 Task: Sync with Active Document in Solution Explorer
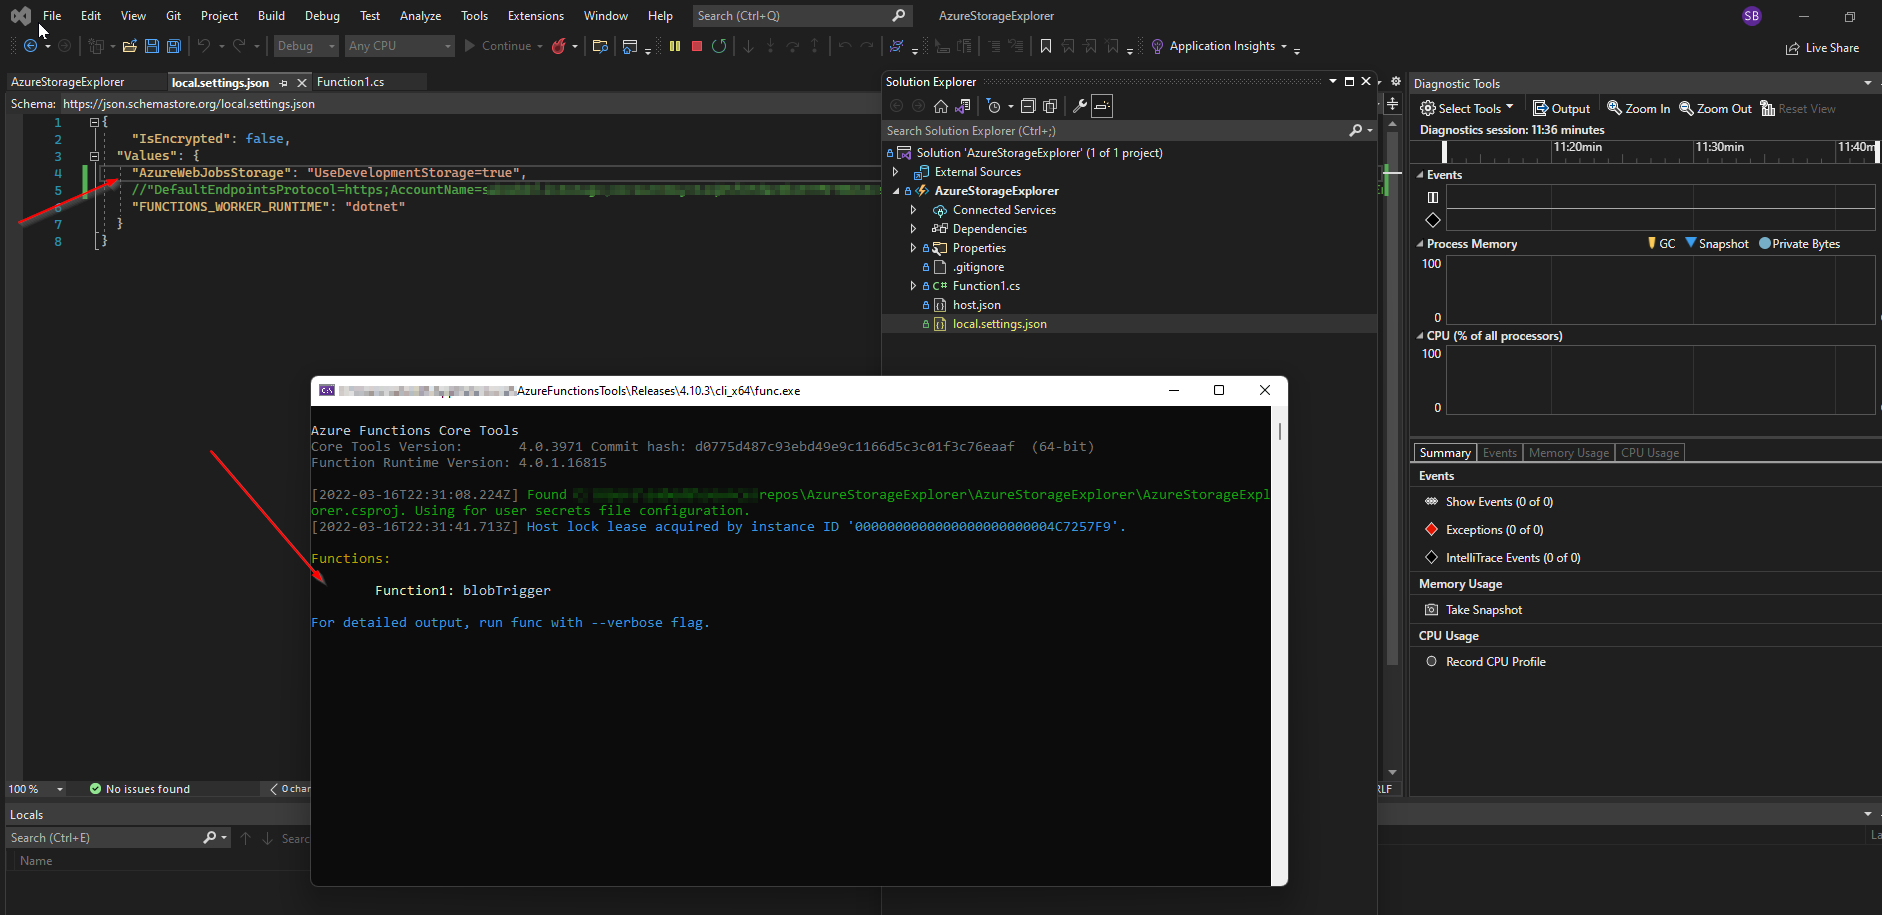click(x=963, y=106)
